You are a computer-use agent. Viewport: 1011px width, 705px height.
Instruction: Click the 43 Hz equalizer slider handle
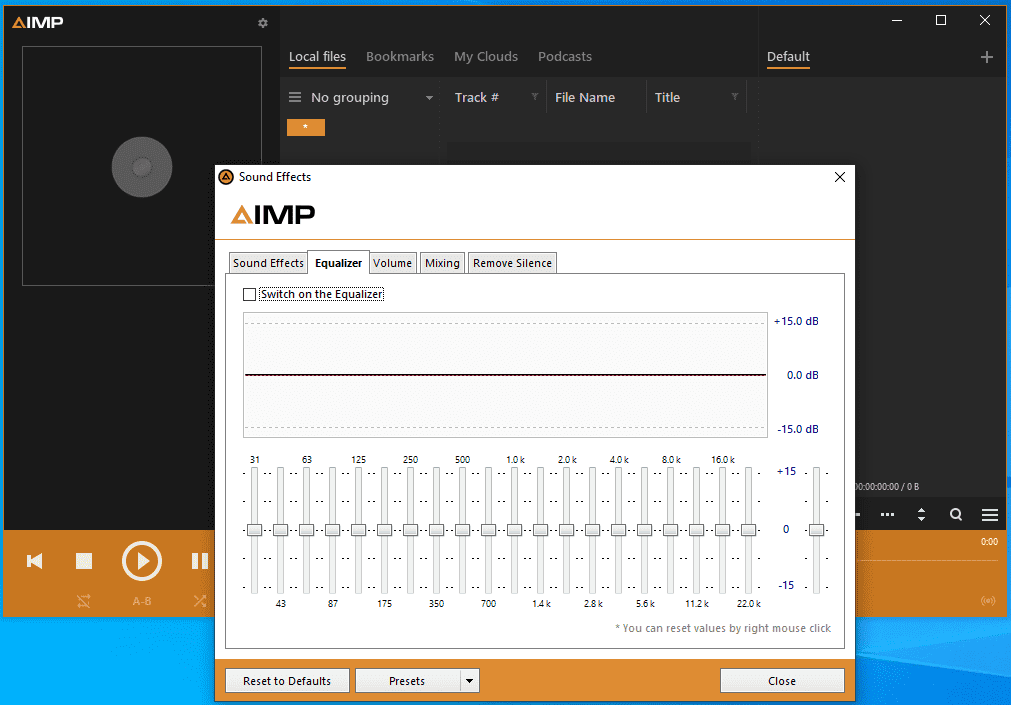pyautogui.click(x=280, y=530)
